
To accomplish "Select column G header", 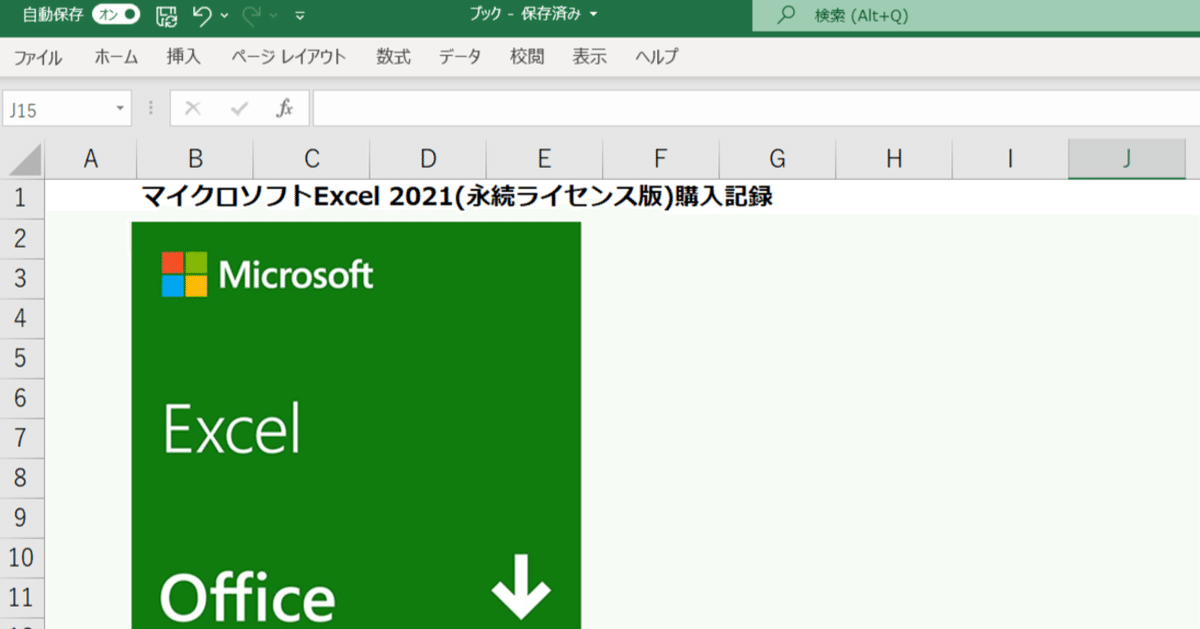I will point(777,159).
